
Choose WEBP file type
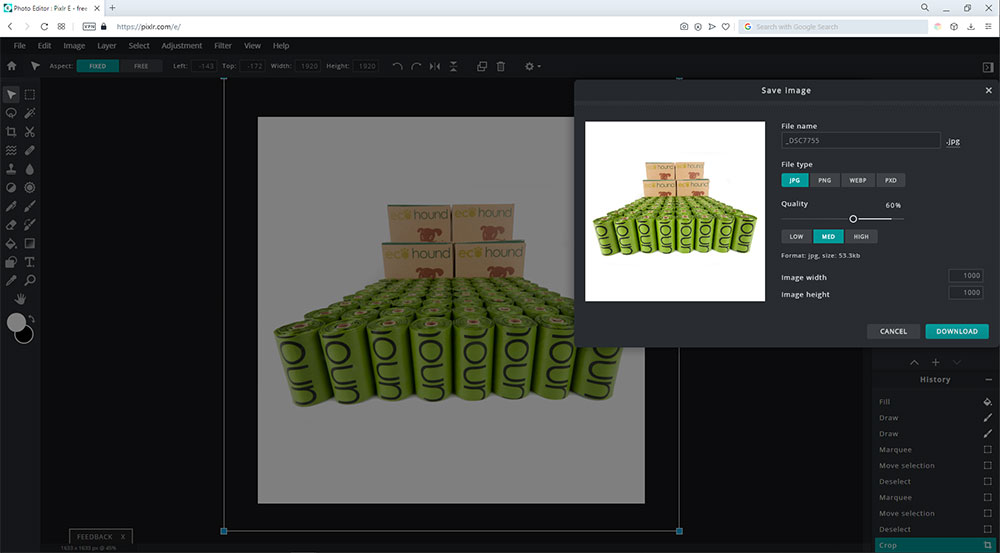[x=858, y=181]
